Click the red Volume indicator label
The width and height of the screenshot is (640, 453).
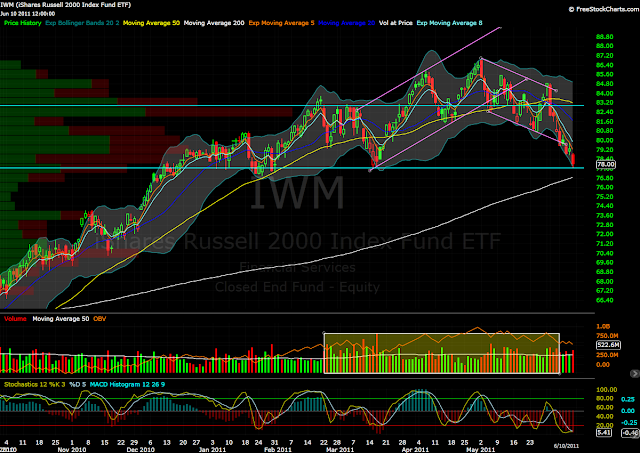click(15, 319)
